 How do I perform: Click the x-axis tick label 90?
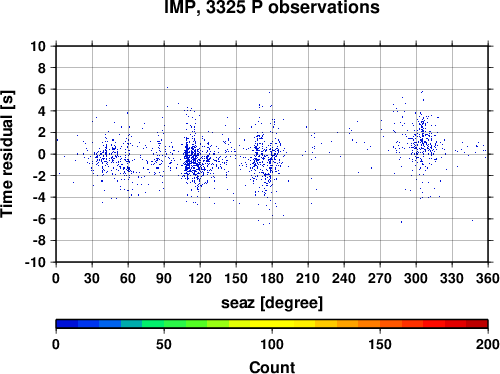[164, 278]
